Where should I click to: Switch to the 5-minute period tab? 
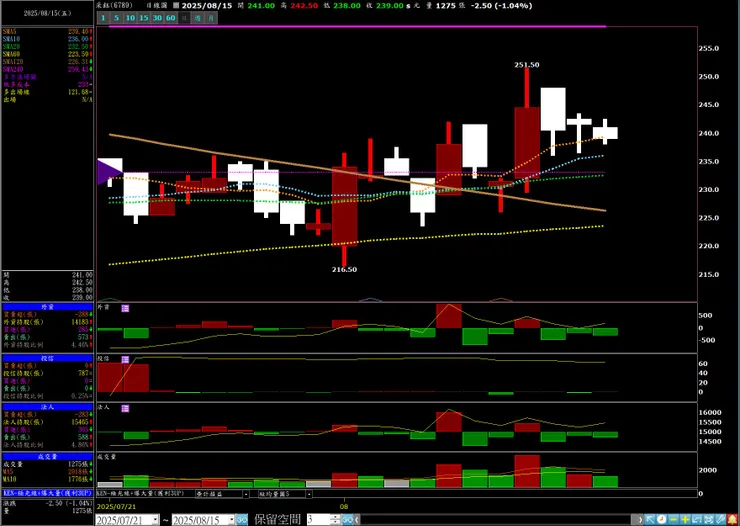pyautogui.click(x=116, y=18)
